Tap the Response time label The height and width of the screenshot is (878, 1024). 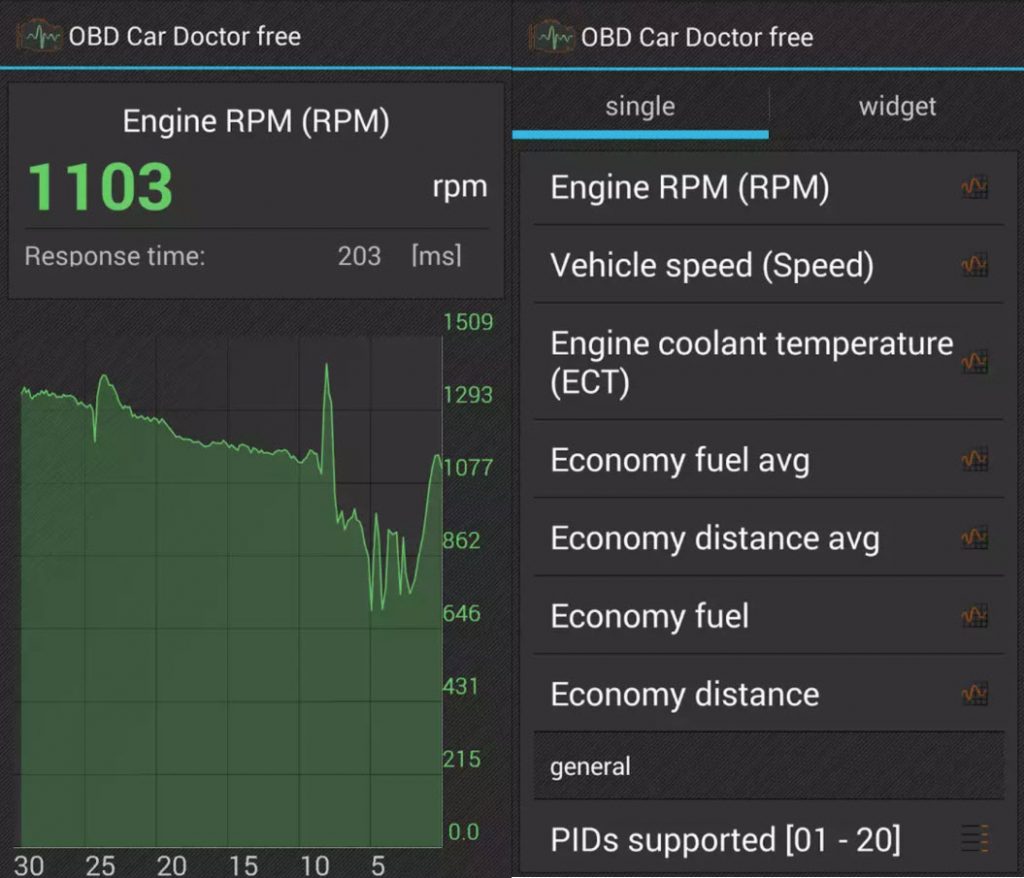[115, 256]
